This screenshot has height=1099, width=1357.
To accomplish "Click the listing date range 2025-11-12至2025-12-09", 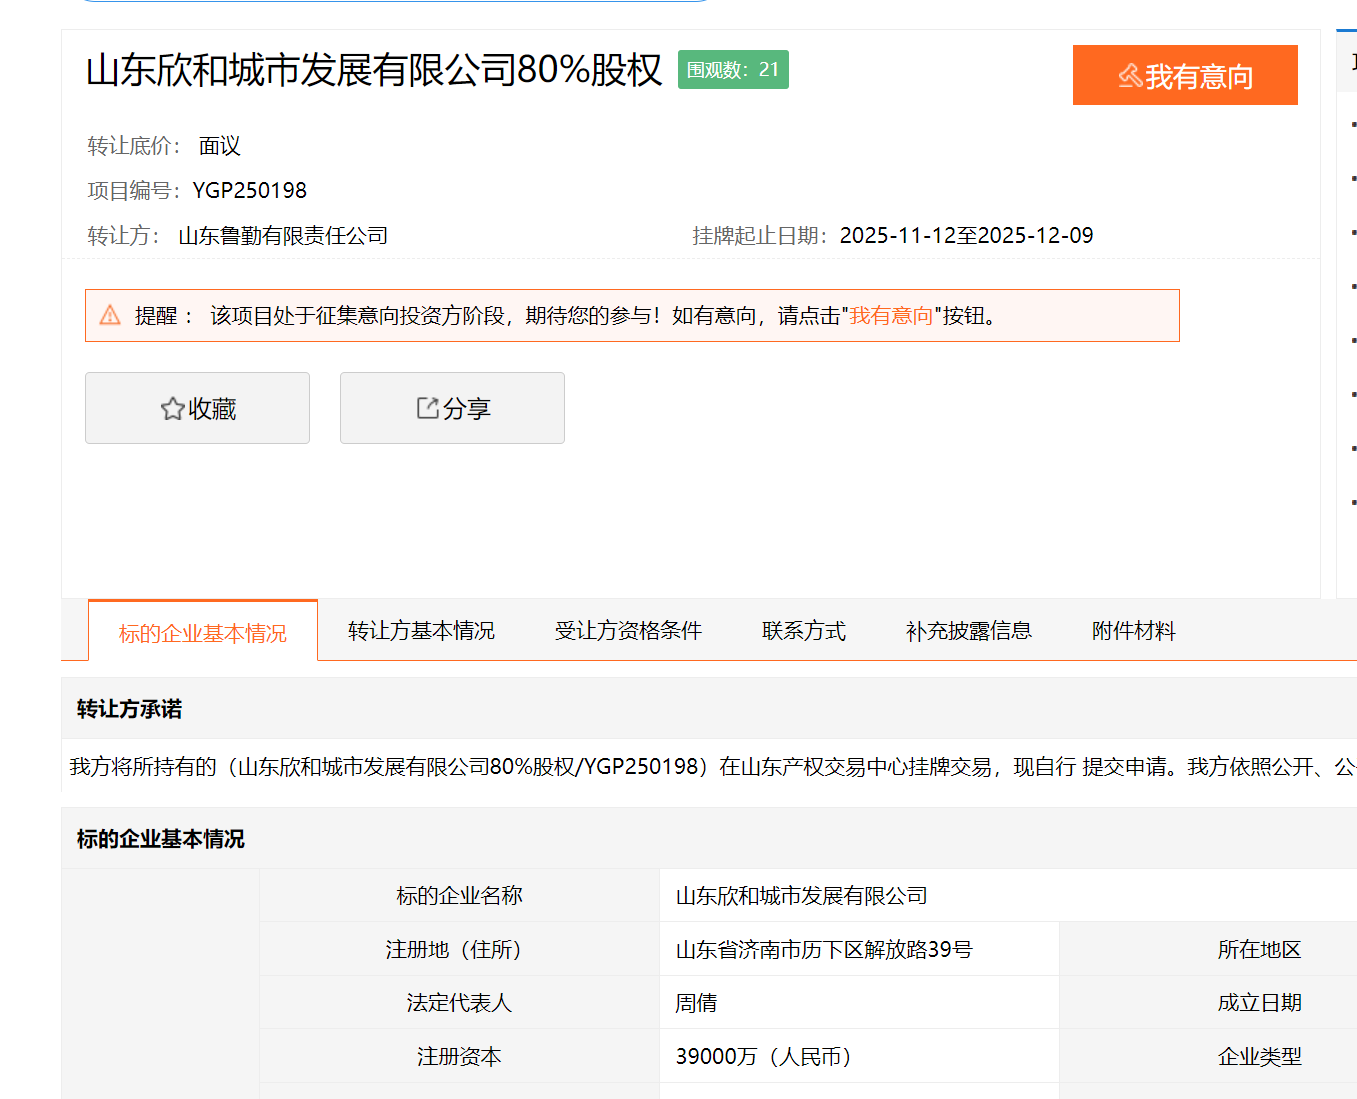I will (x=966, y=236).
